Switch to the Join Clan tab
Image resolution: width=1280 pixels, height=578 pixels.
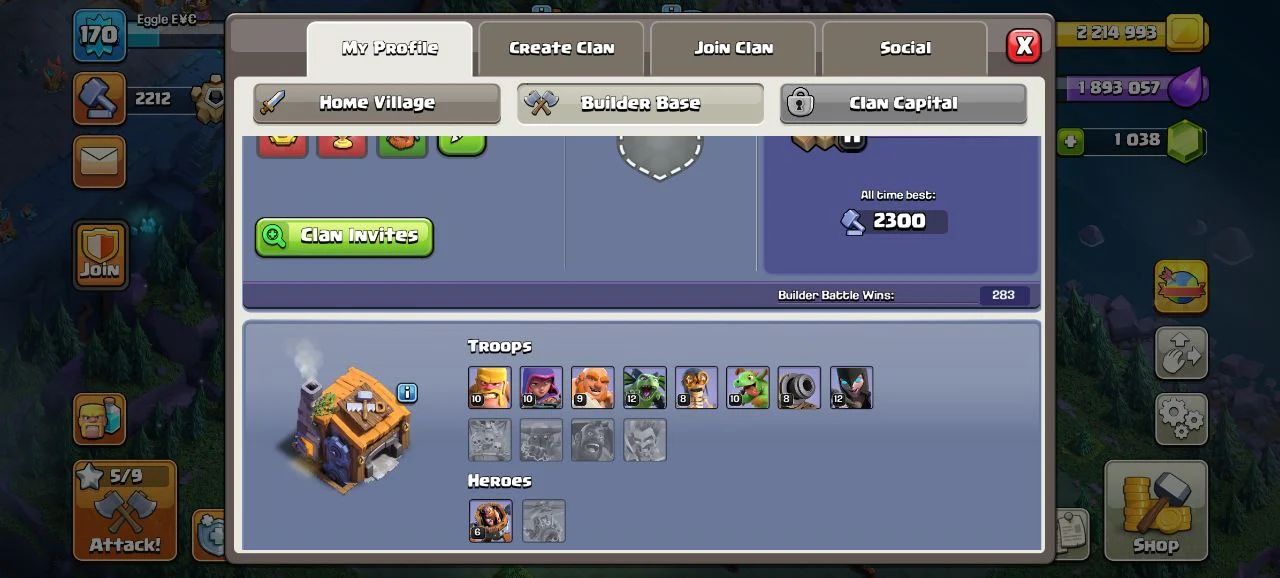tap(734, 48)
